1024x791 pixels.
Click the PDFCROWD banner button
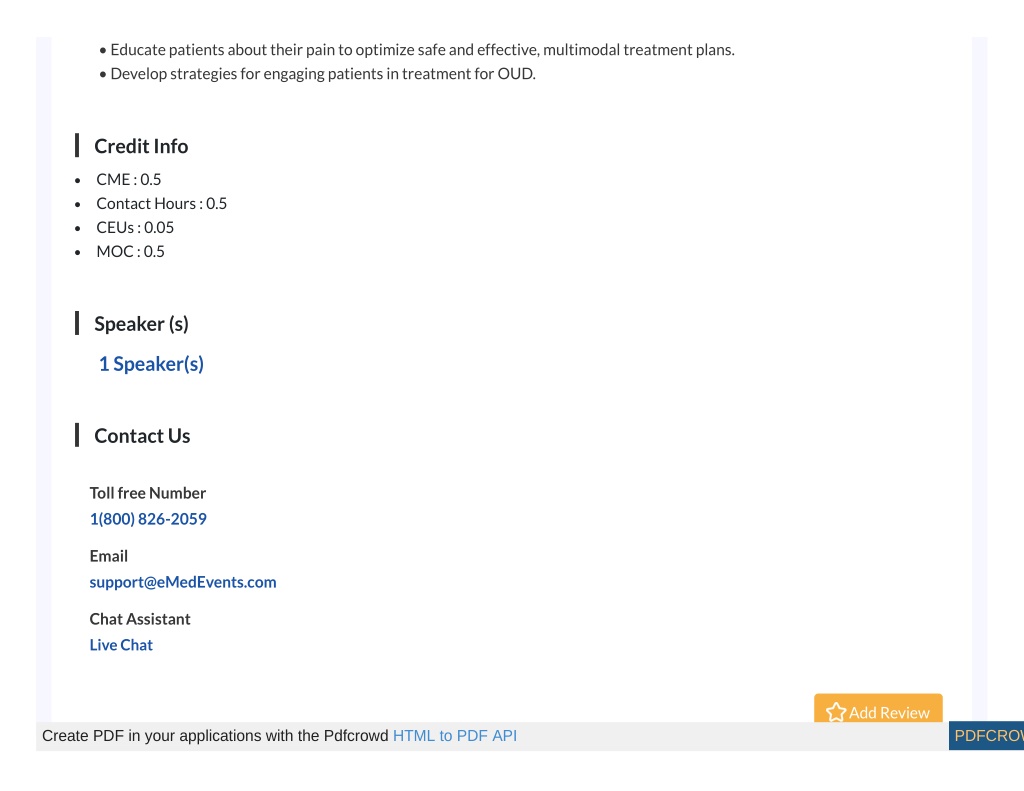(986, 735)
